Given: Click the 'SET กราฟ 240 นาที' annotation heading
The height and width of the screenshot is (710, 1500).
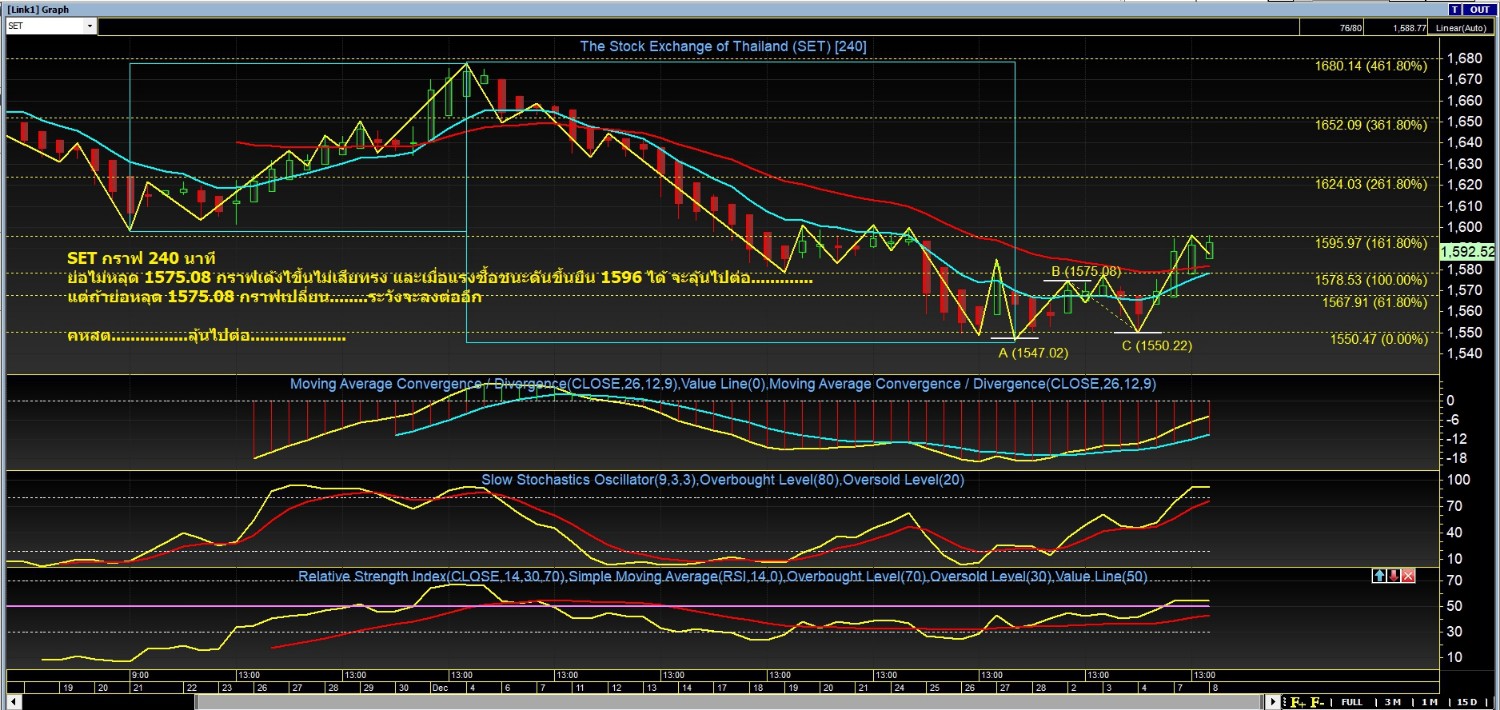Looking at the screenshot, I should 141,259.
